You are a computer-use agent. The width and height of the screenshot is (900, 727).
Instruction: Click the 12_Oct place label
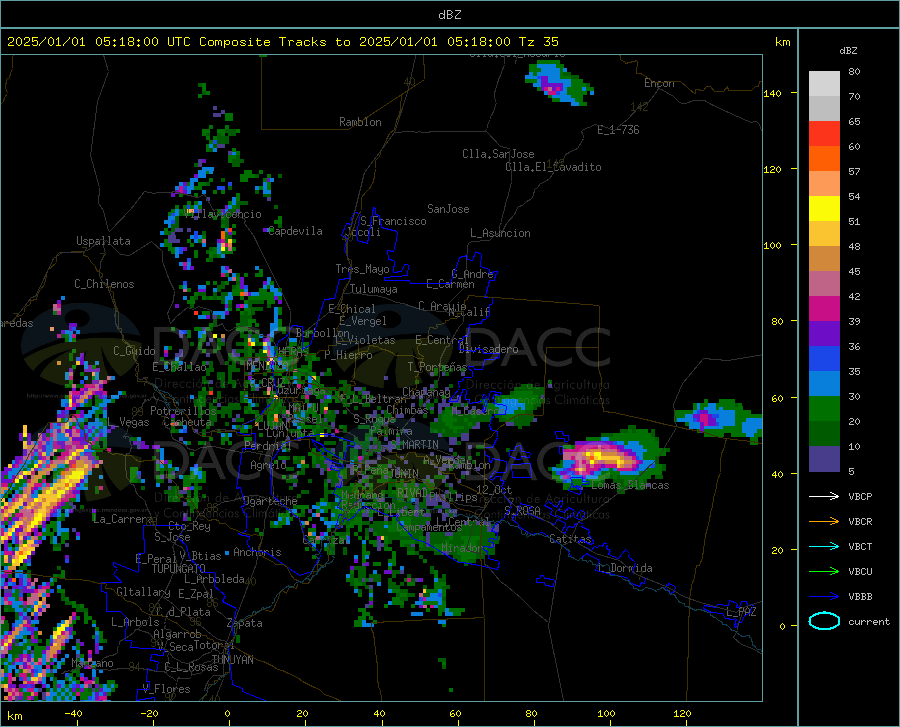(494, 489)
